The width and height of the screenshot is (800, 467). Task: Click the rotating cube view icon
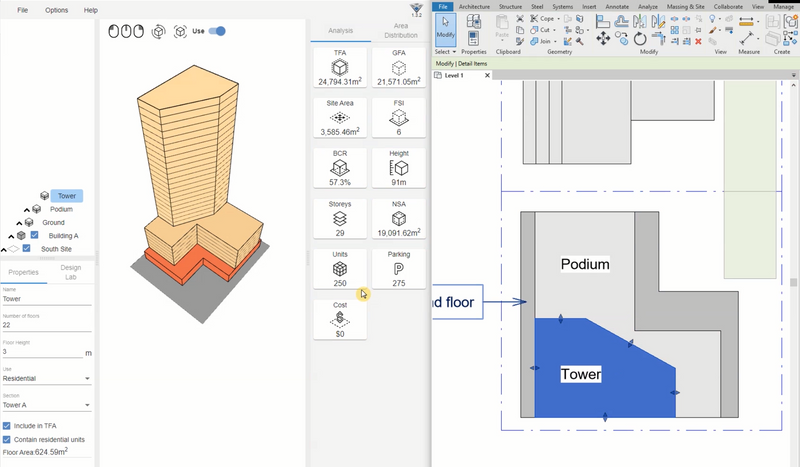(159, 31)
